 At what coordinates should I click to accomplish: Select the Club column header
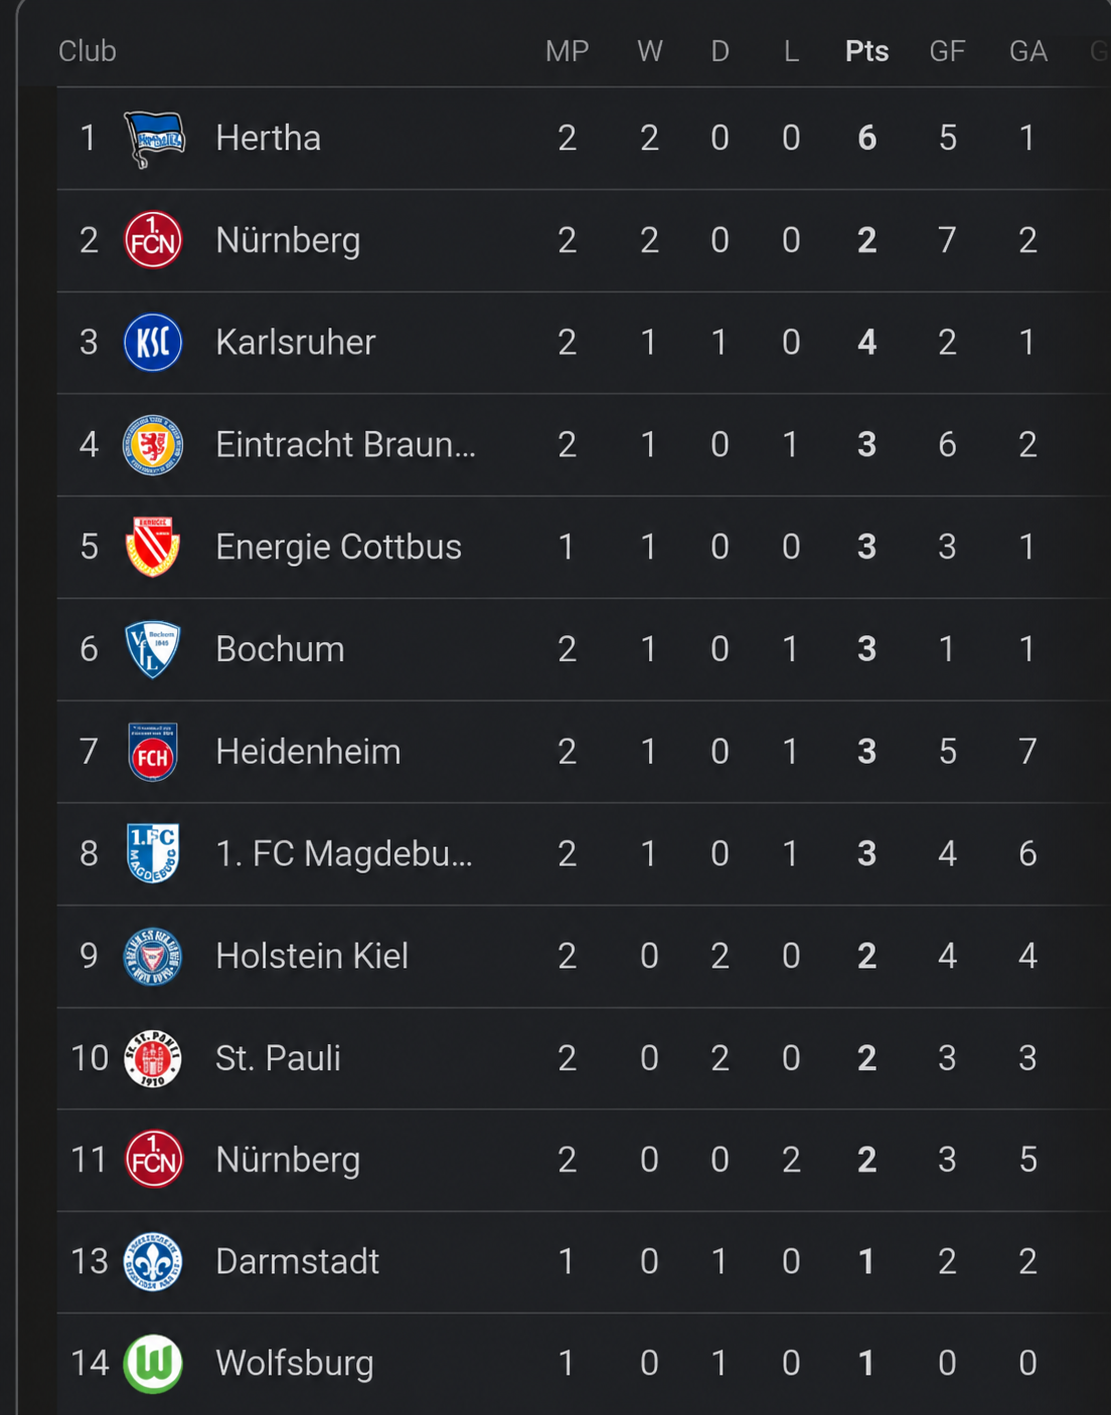(x=87, y=51)
